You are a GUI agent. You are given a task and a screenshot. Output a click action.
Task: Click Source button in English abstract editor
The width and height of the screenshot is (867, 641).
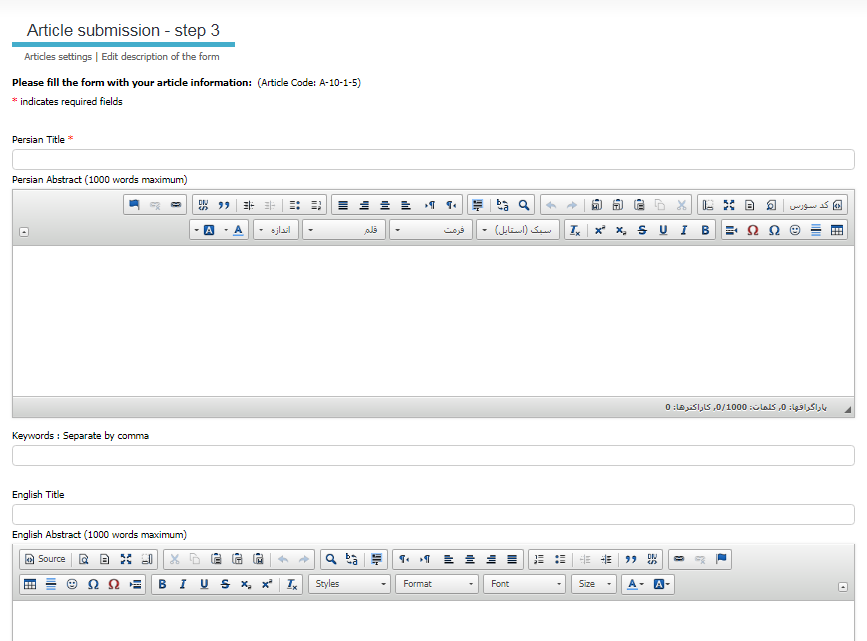click(45, 559)
